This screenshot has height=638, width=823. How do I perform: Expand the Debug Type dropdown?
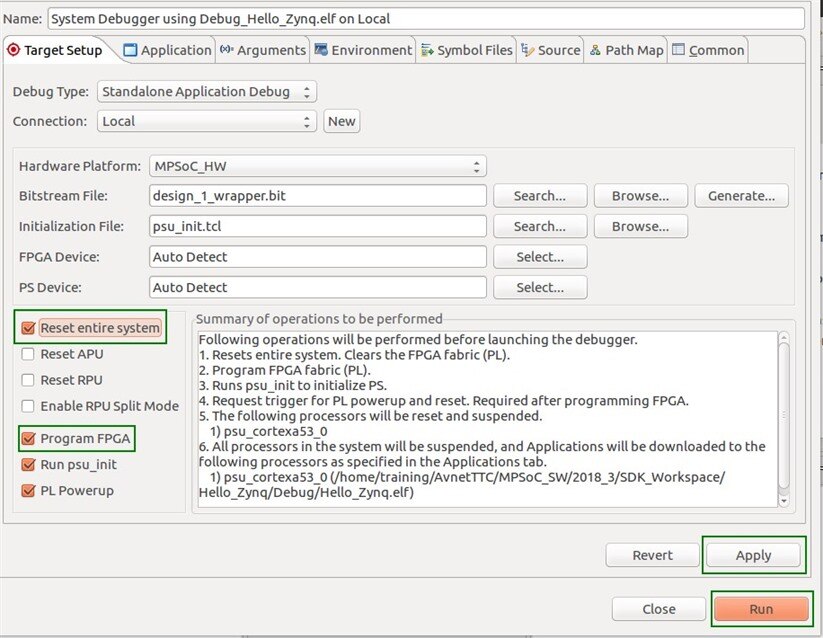pos(207,92)
